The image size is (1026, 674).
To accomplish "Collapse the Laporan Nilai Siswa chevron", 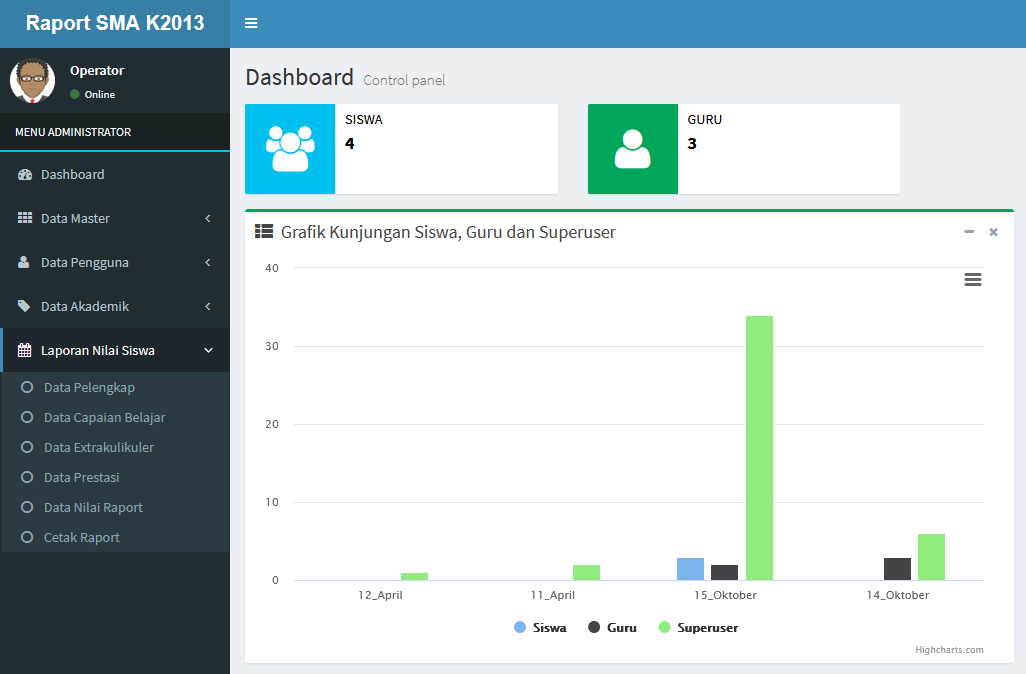I will click(208, 350).
